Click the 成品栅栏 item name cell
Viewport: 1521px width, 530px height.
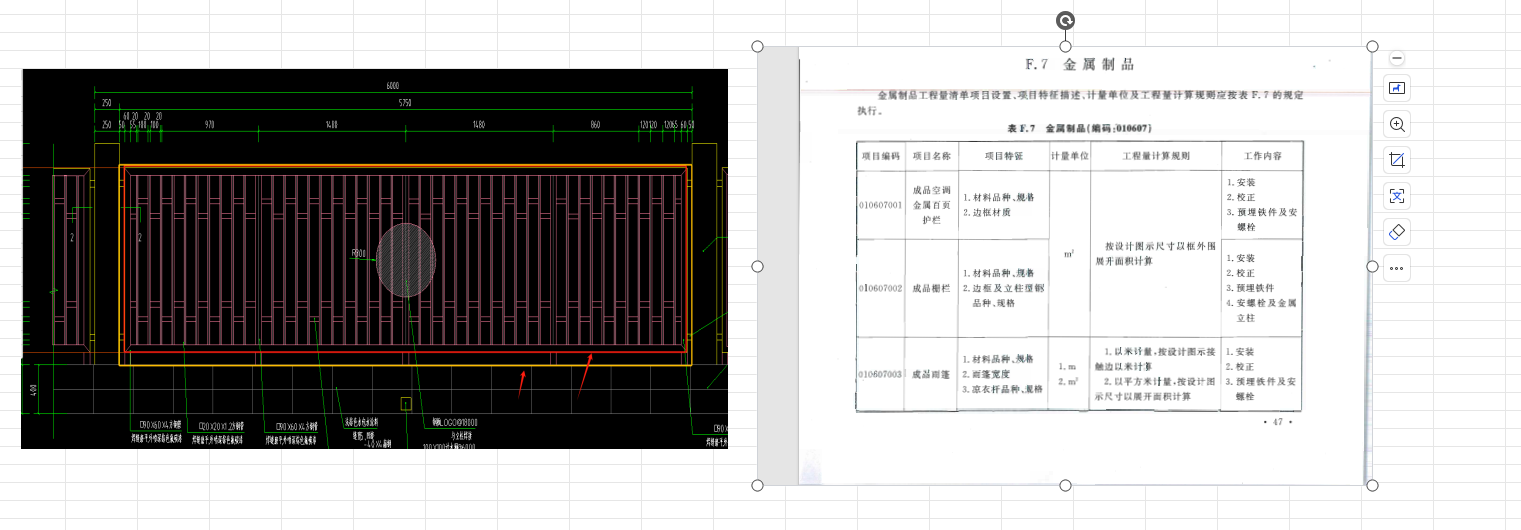coord(931,288)
